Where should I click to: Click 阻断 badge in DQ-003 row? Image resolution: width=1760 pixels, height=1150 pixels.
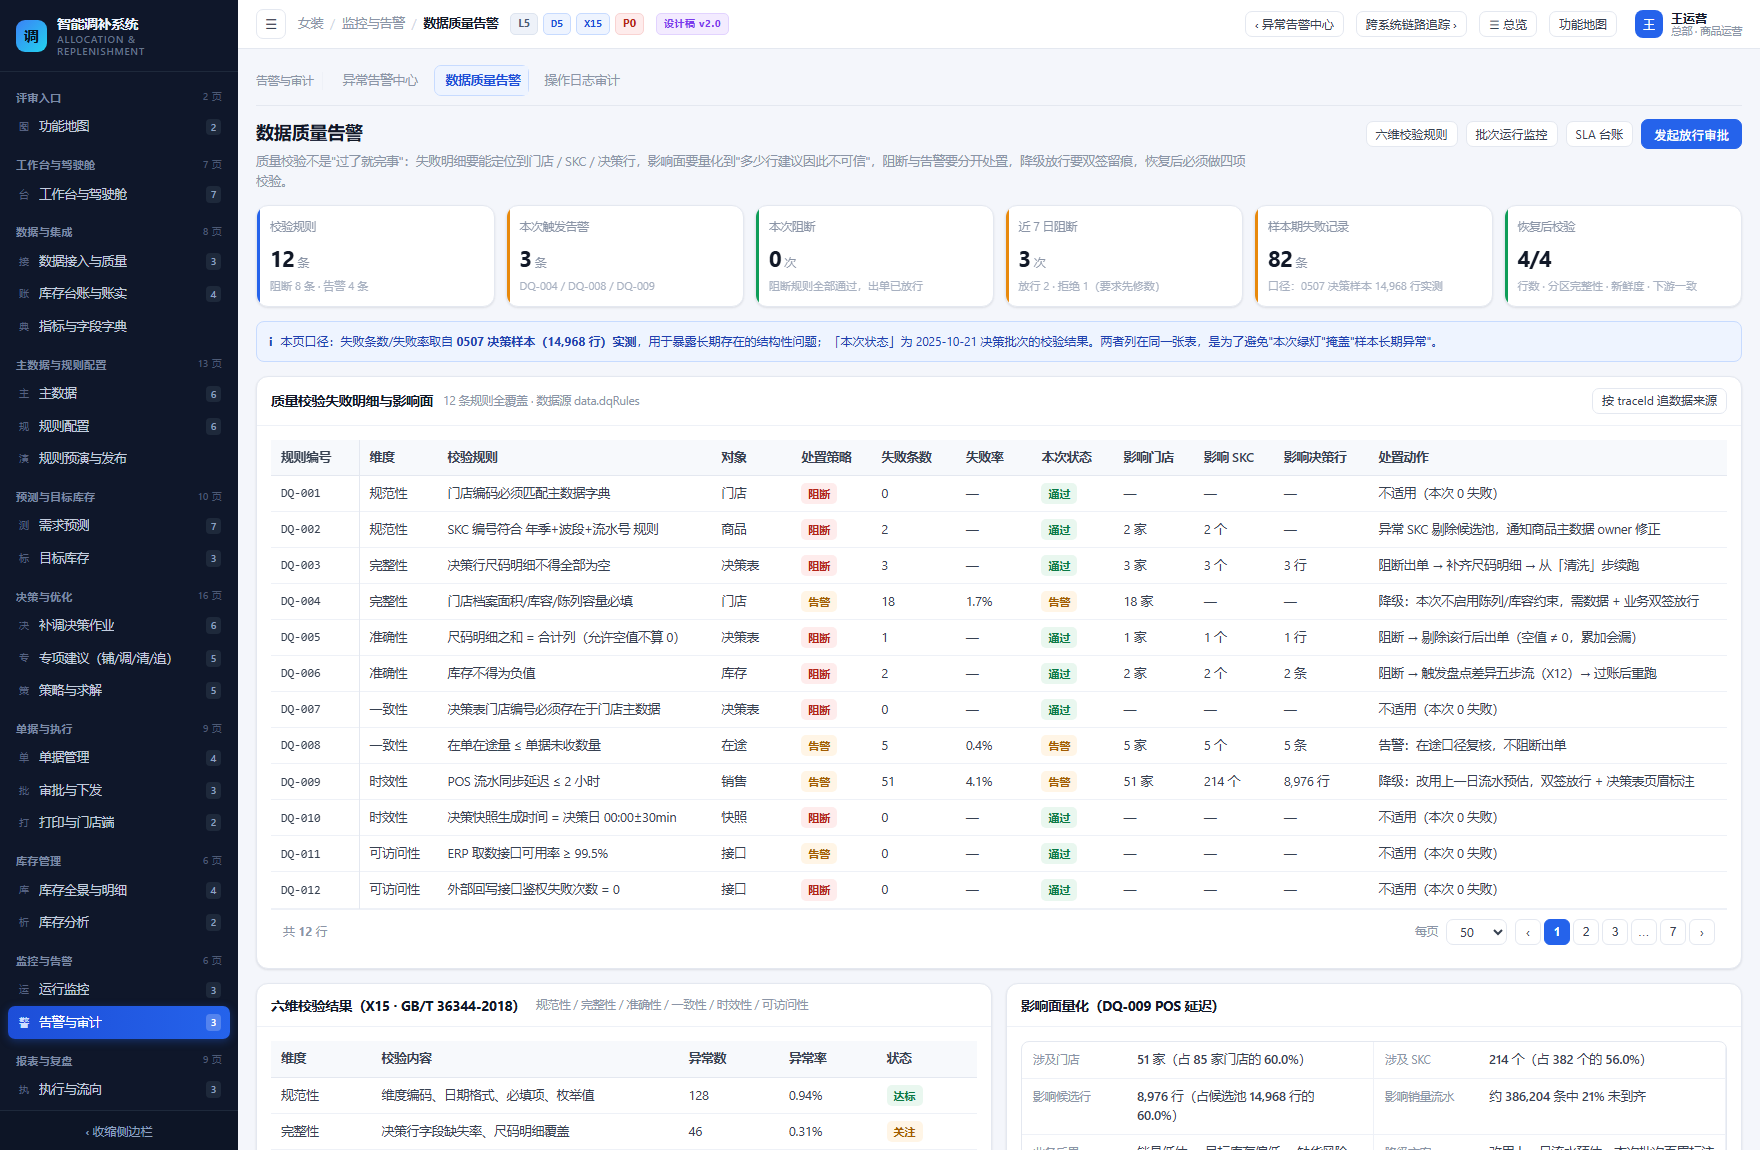click(x=819, y=566)
